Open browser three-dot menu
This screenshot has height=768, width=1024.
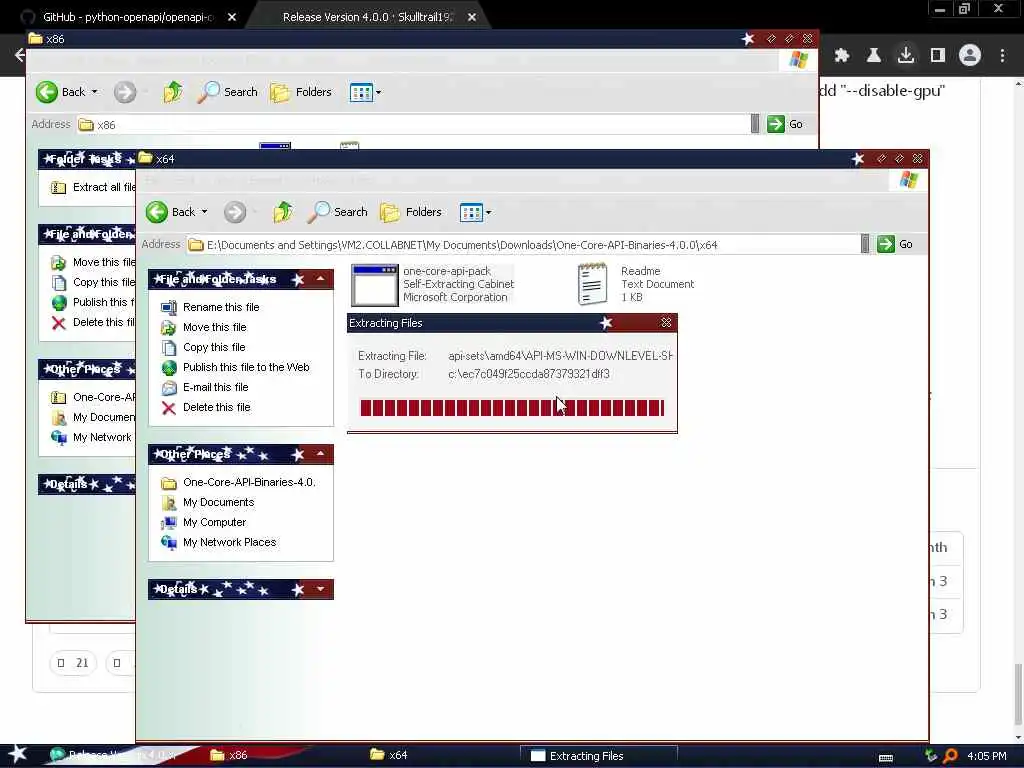point(1002,56)
